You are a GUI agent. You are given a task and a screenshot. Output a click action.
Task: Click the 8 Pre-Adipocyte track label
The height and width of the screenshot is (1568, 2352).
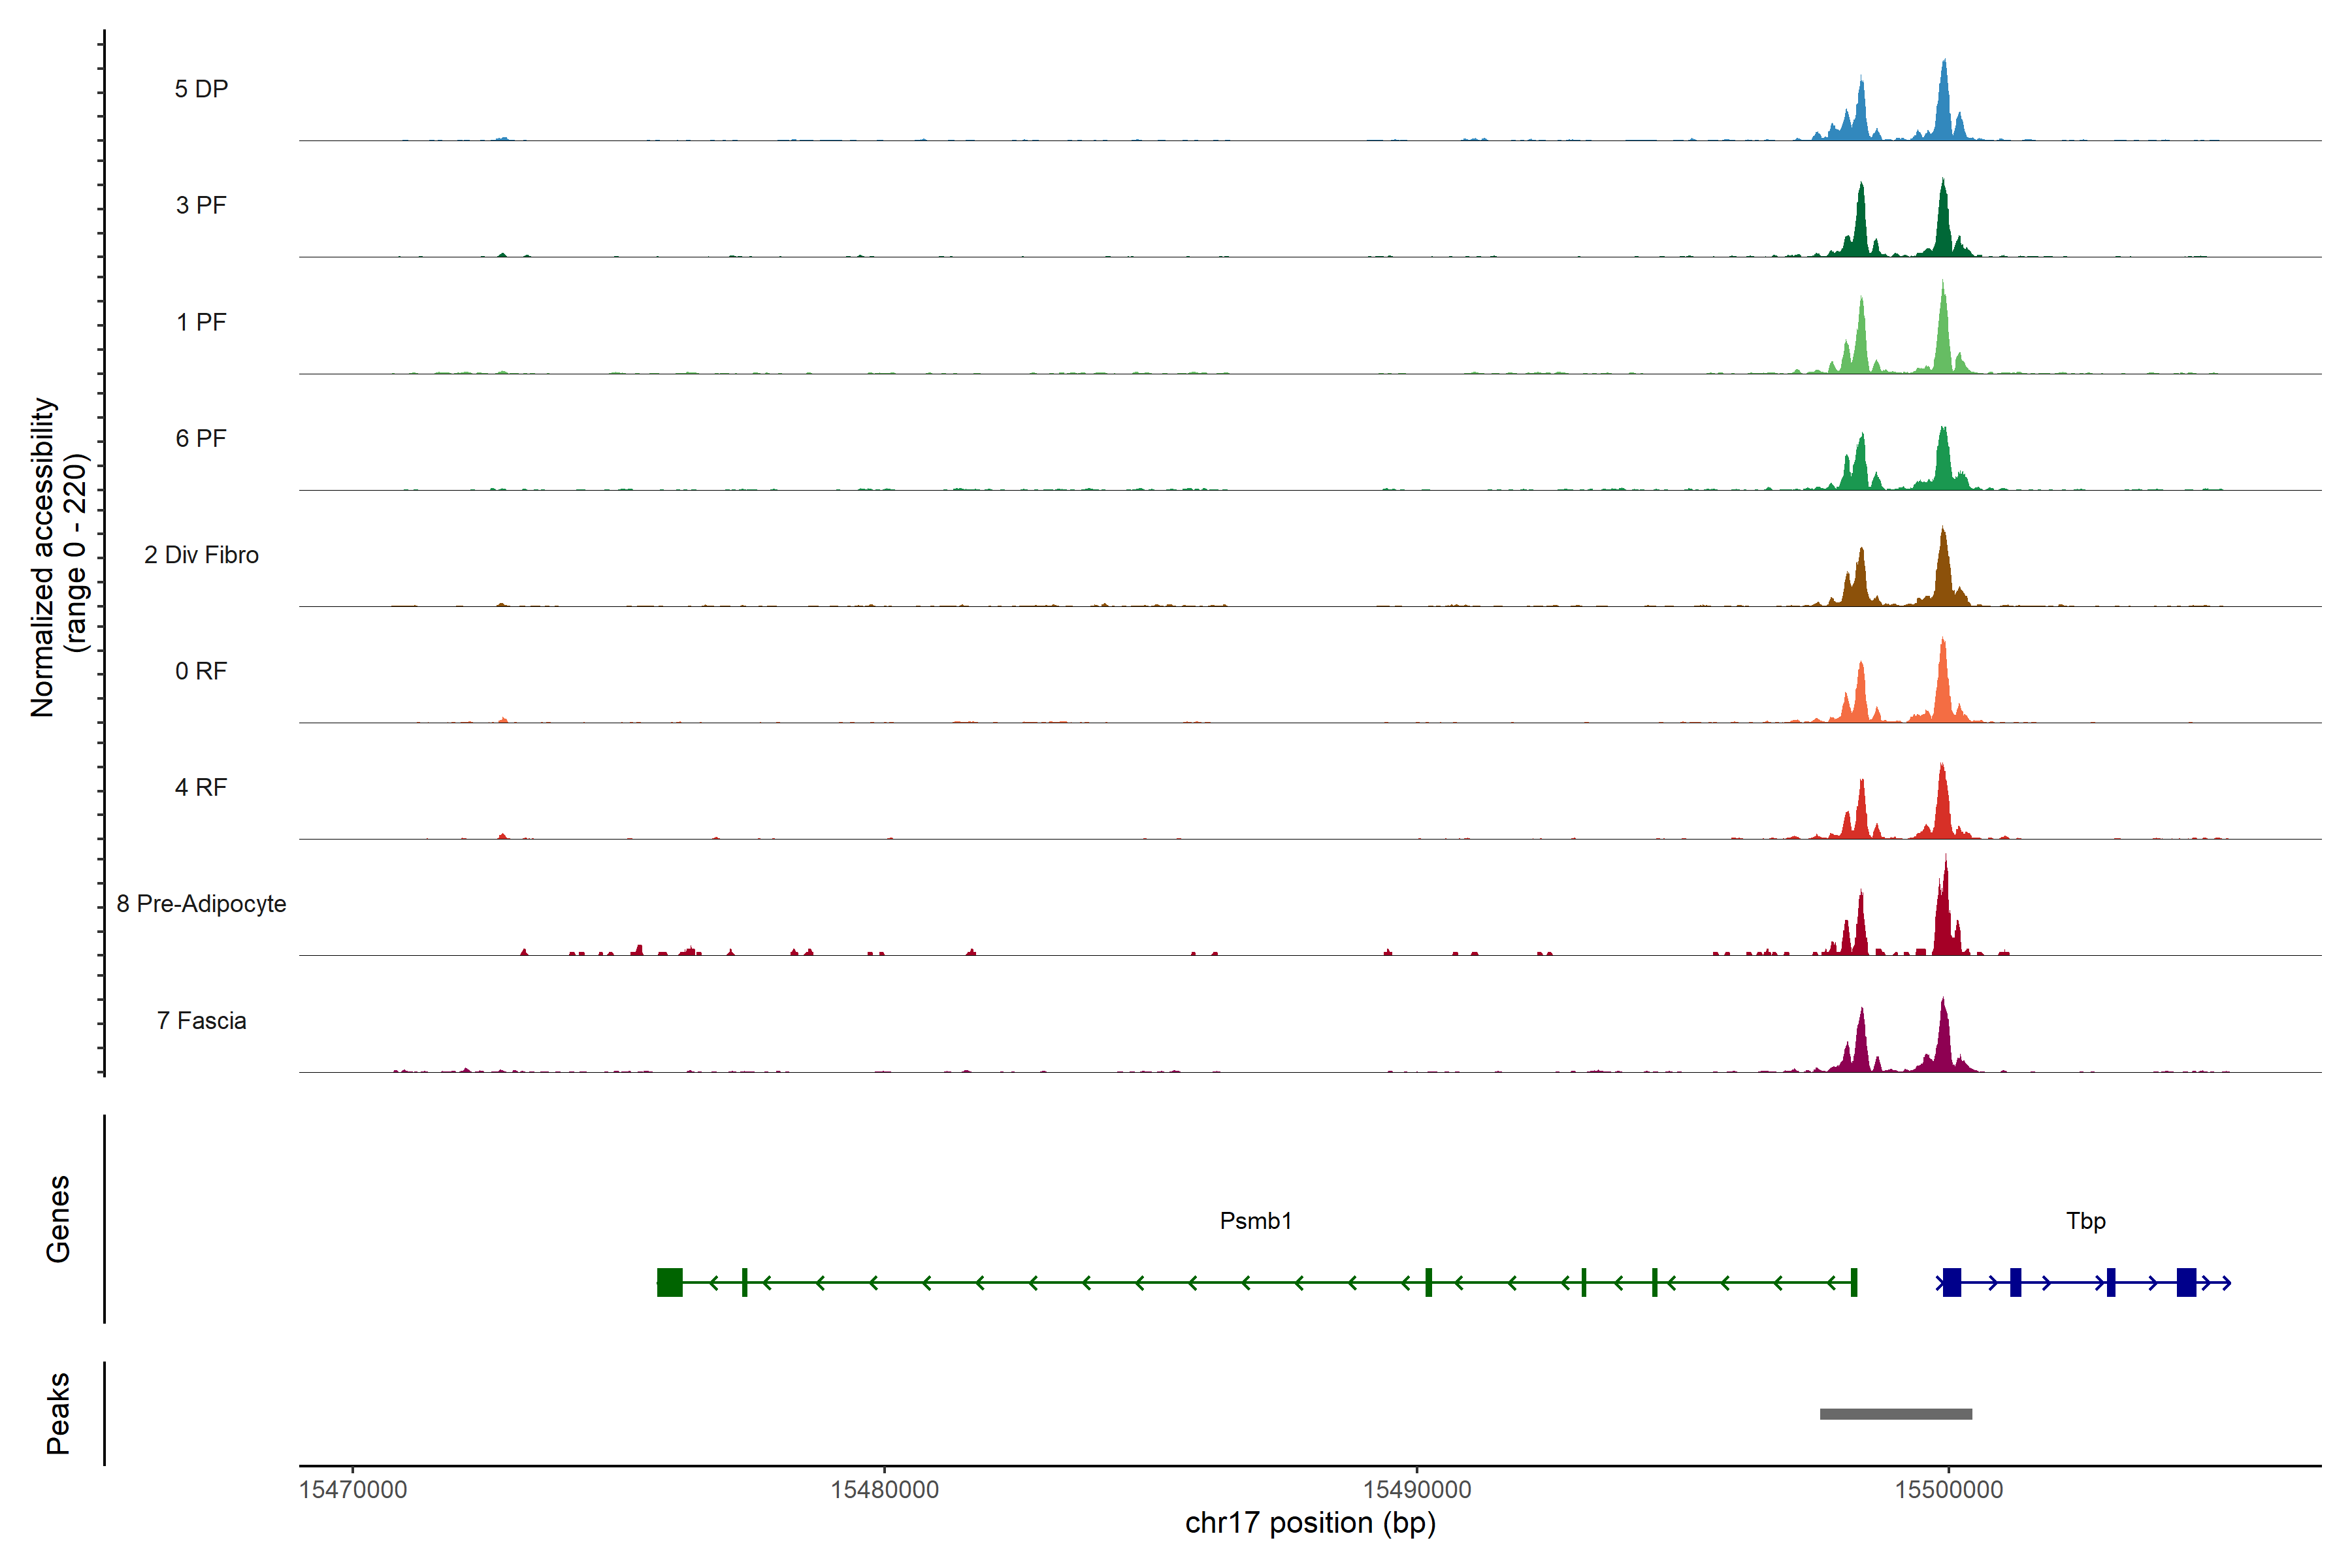click(x=201, y=904)
